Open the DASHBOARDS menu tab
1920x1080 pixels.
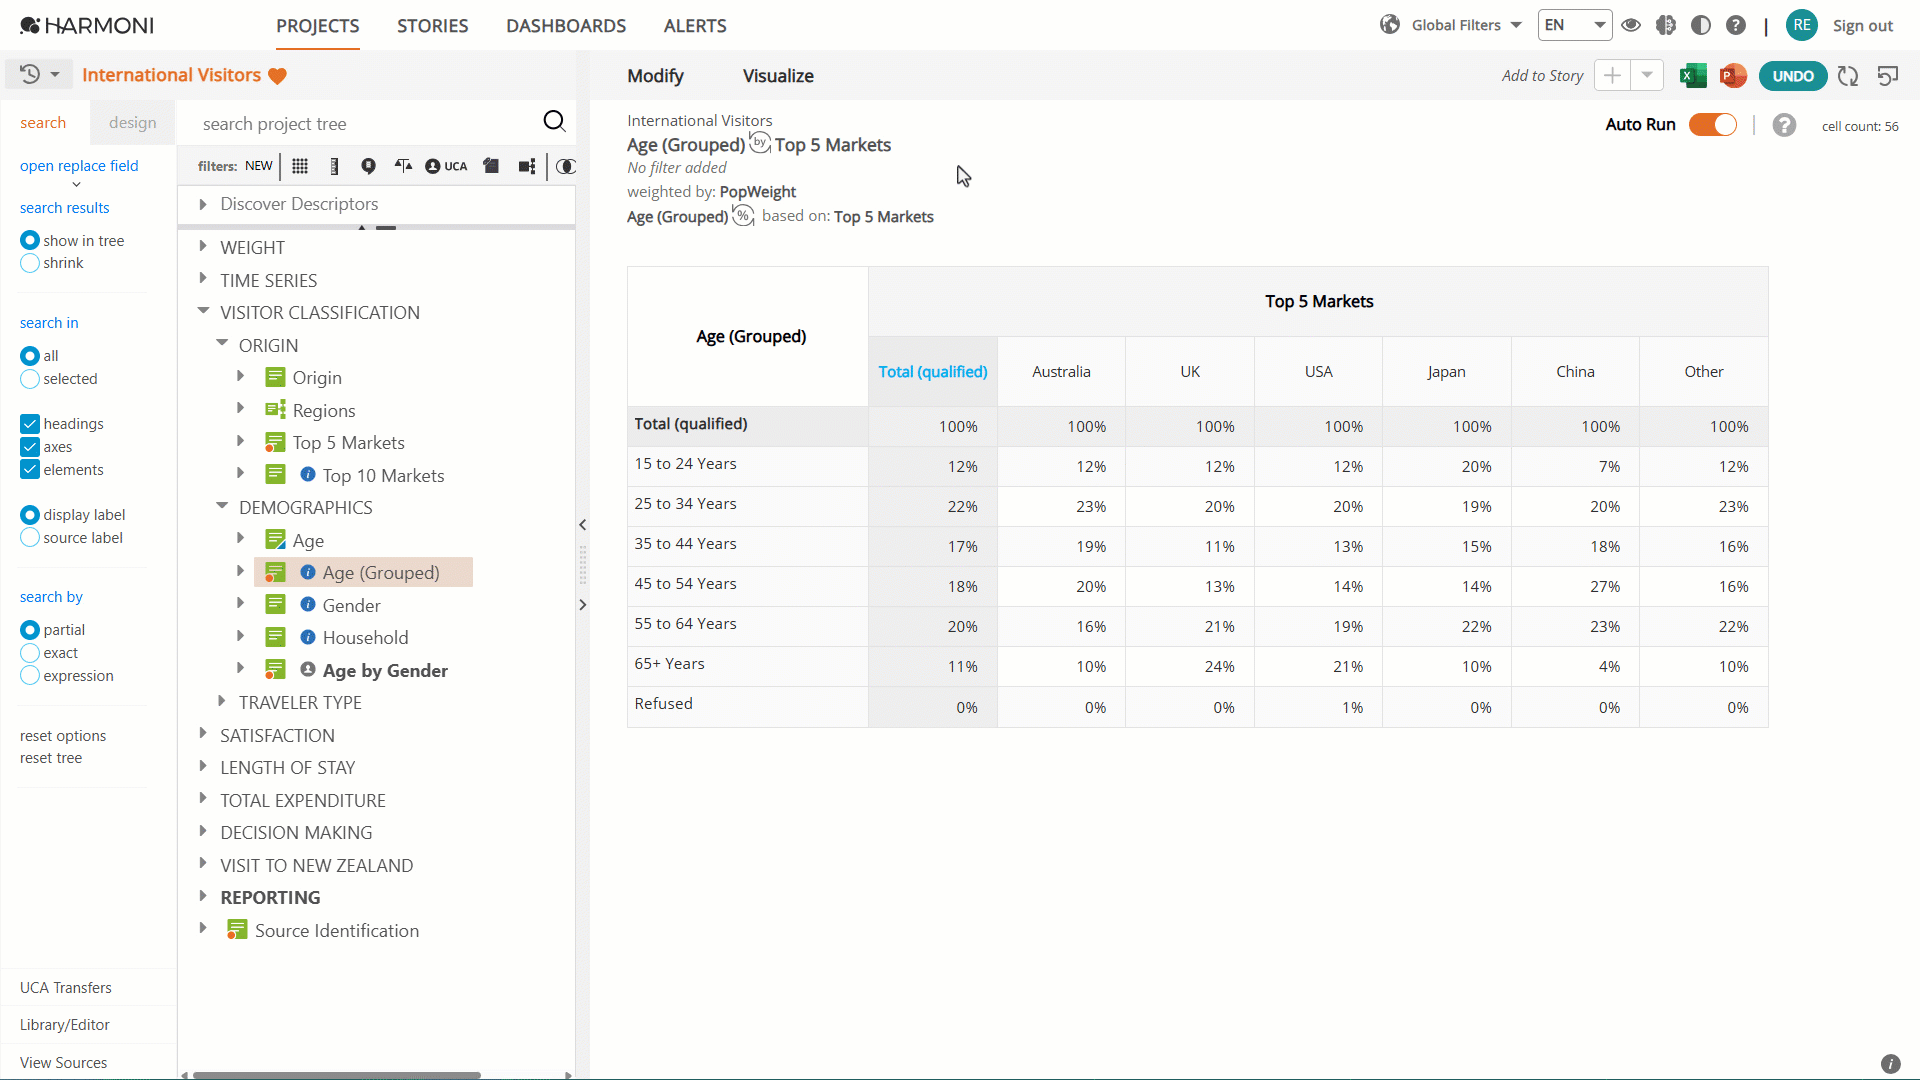click(566, 26)
